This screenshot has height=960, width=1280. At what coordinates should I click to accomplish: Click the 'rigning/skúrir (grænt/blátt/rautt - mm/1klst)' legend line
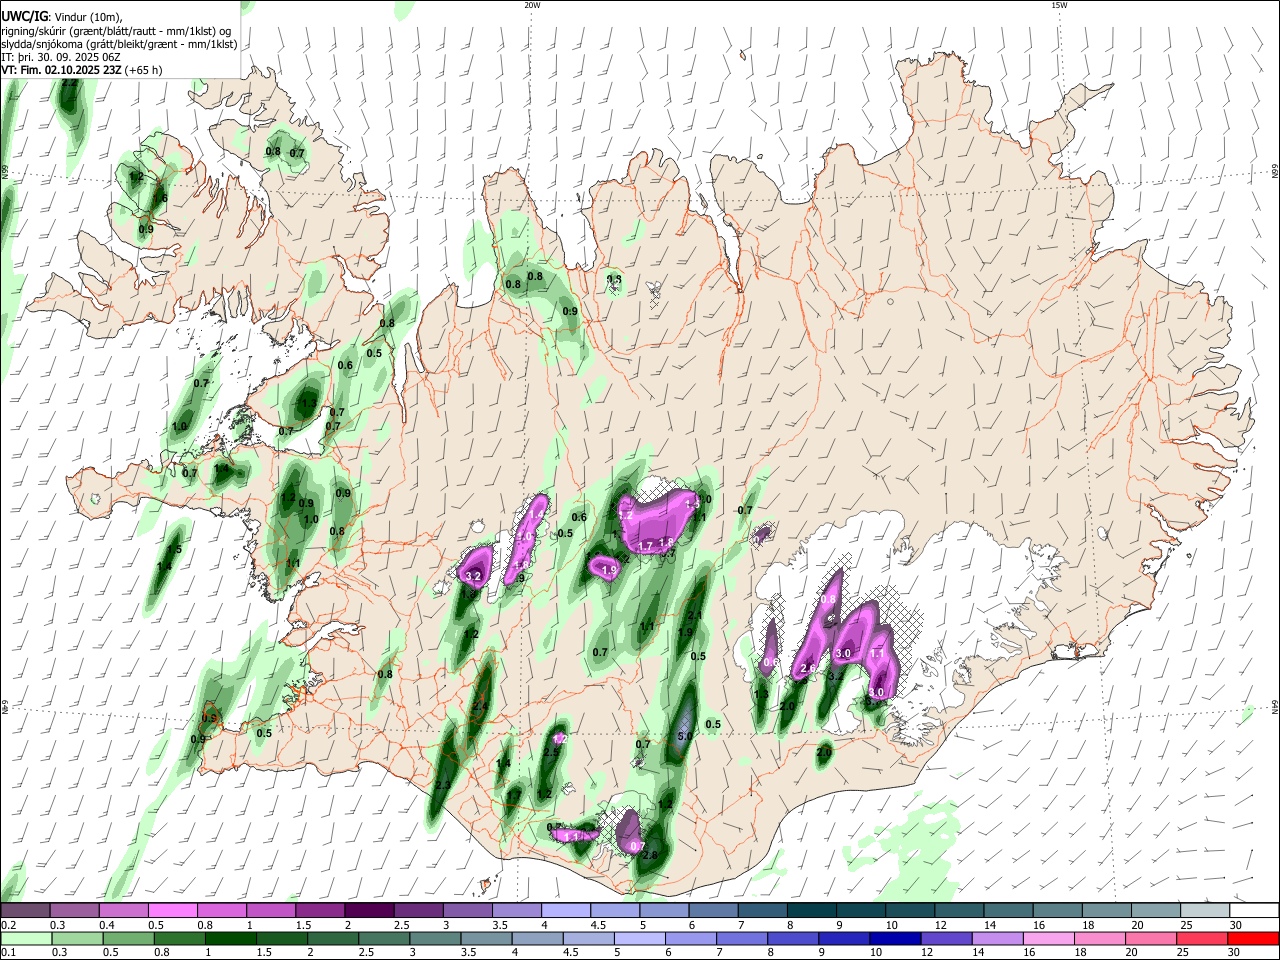116,31
